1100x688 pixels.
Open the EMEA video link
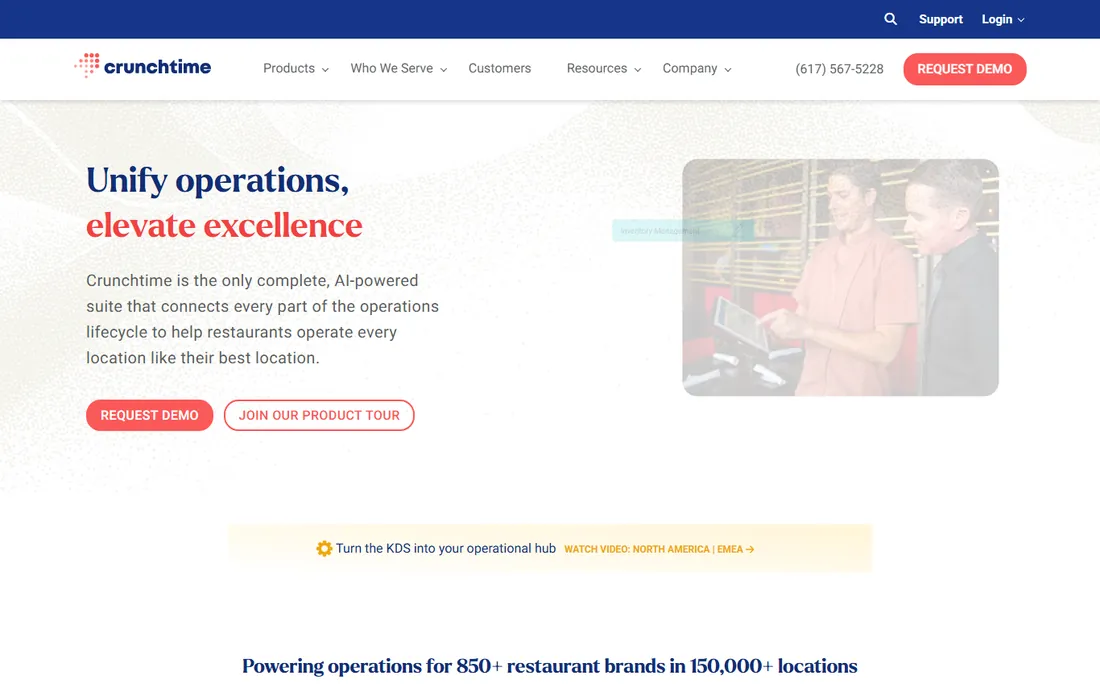pos(735,549)
